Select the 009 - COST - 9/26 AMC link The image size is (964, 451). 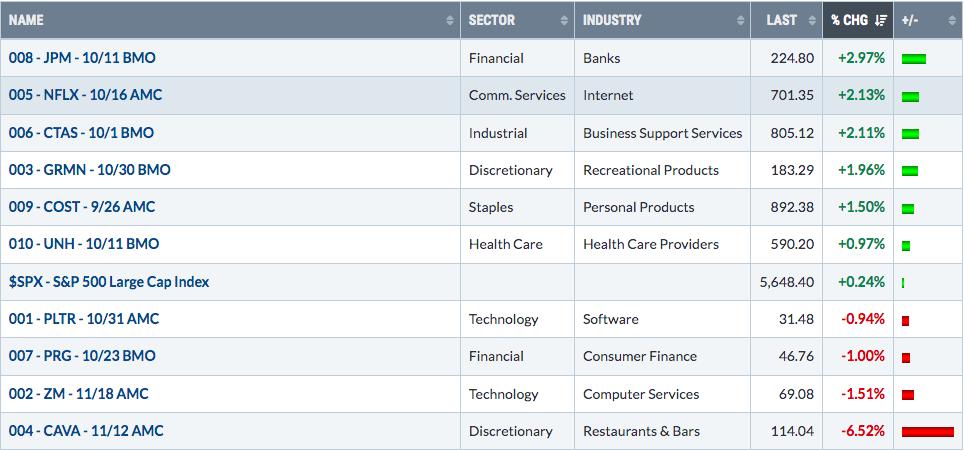pyautogui.click(x=82, y=207)
